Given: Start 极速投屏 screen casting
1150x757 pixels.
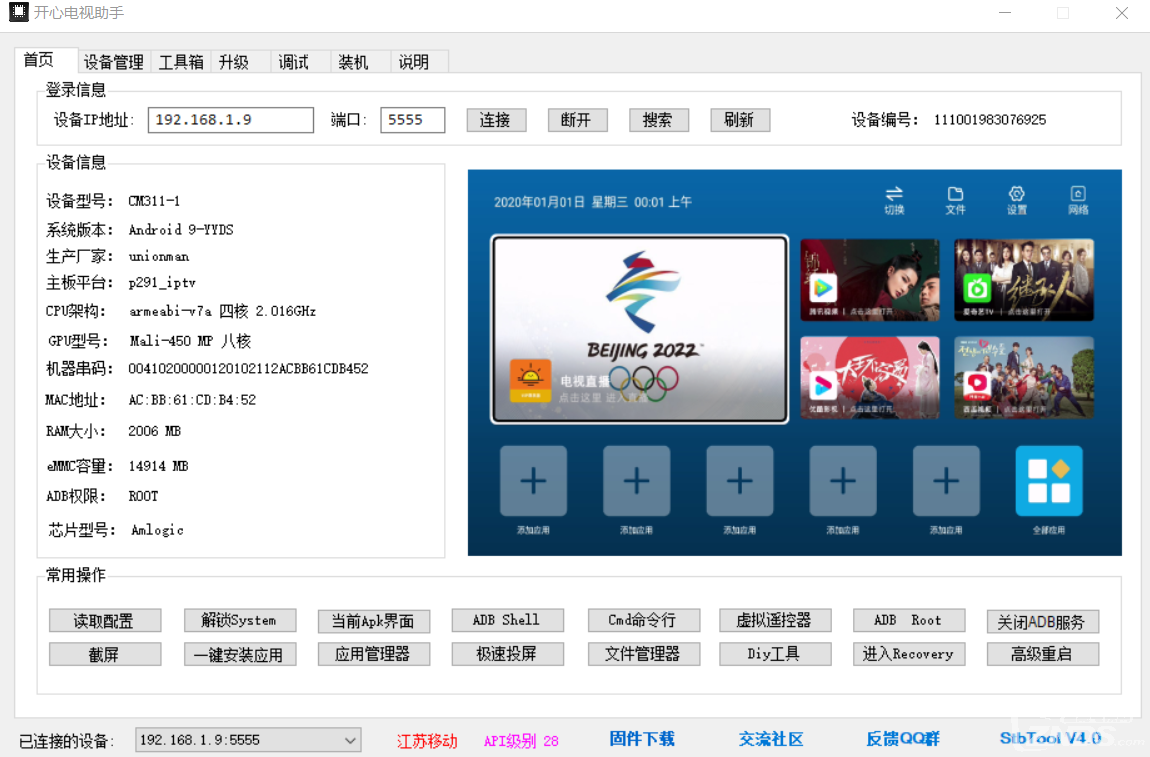Looking at the screenshot, I should pos(508,654).
